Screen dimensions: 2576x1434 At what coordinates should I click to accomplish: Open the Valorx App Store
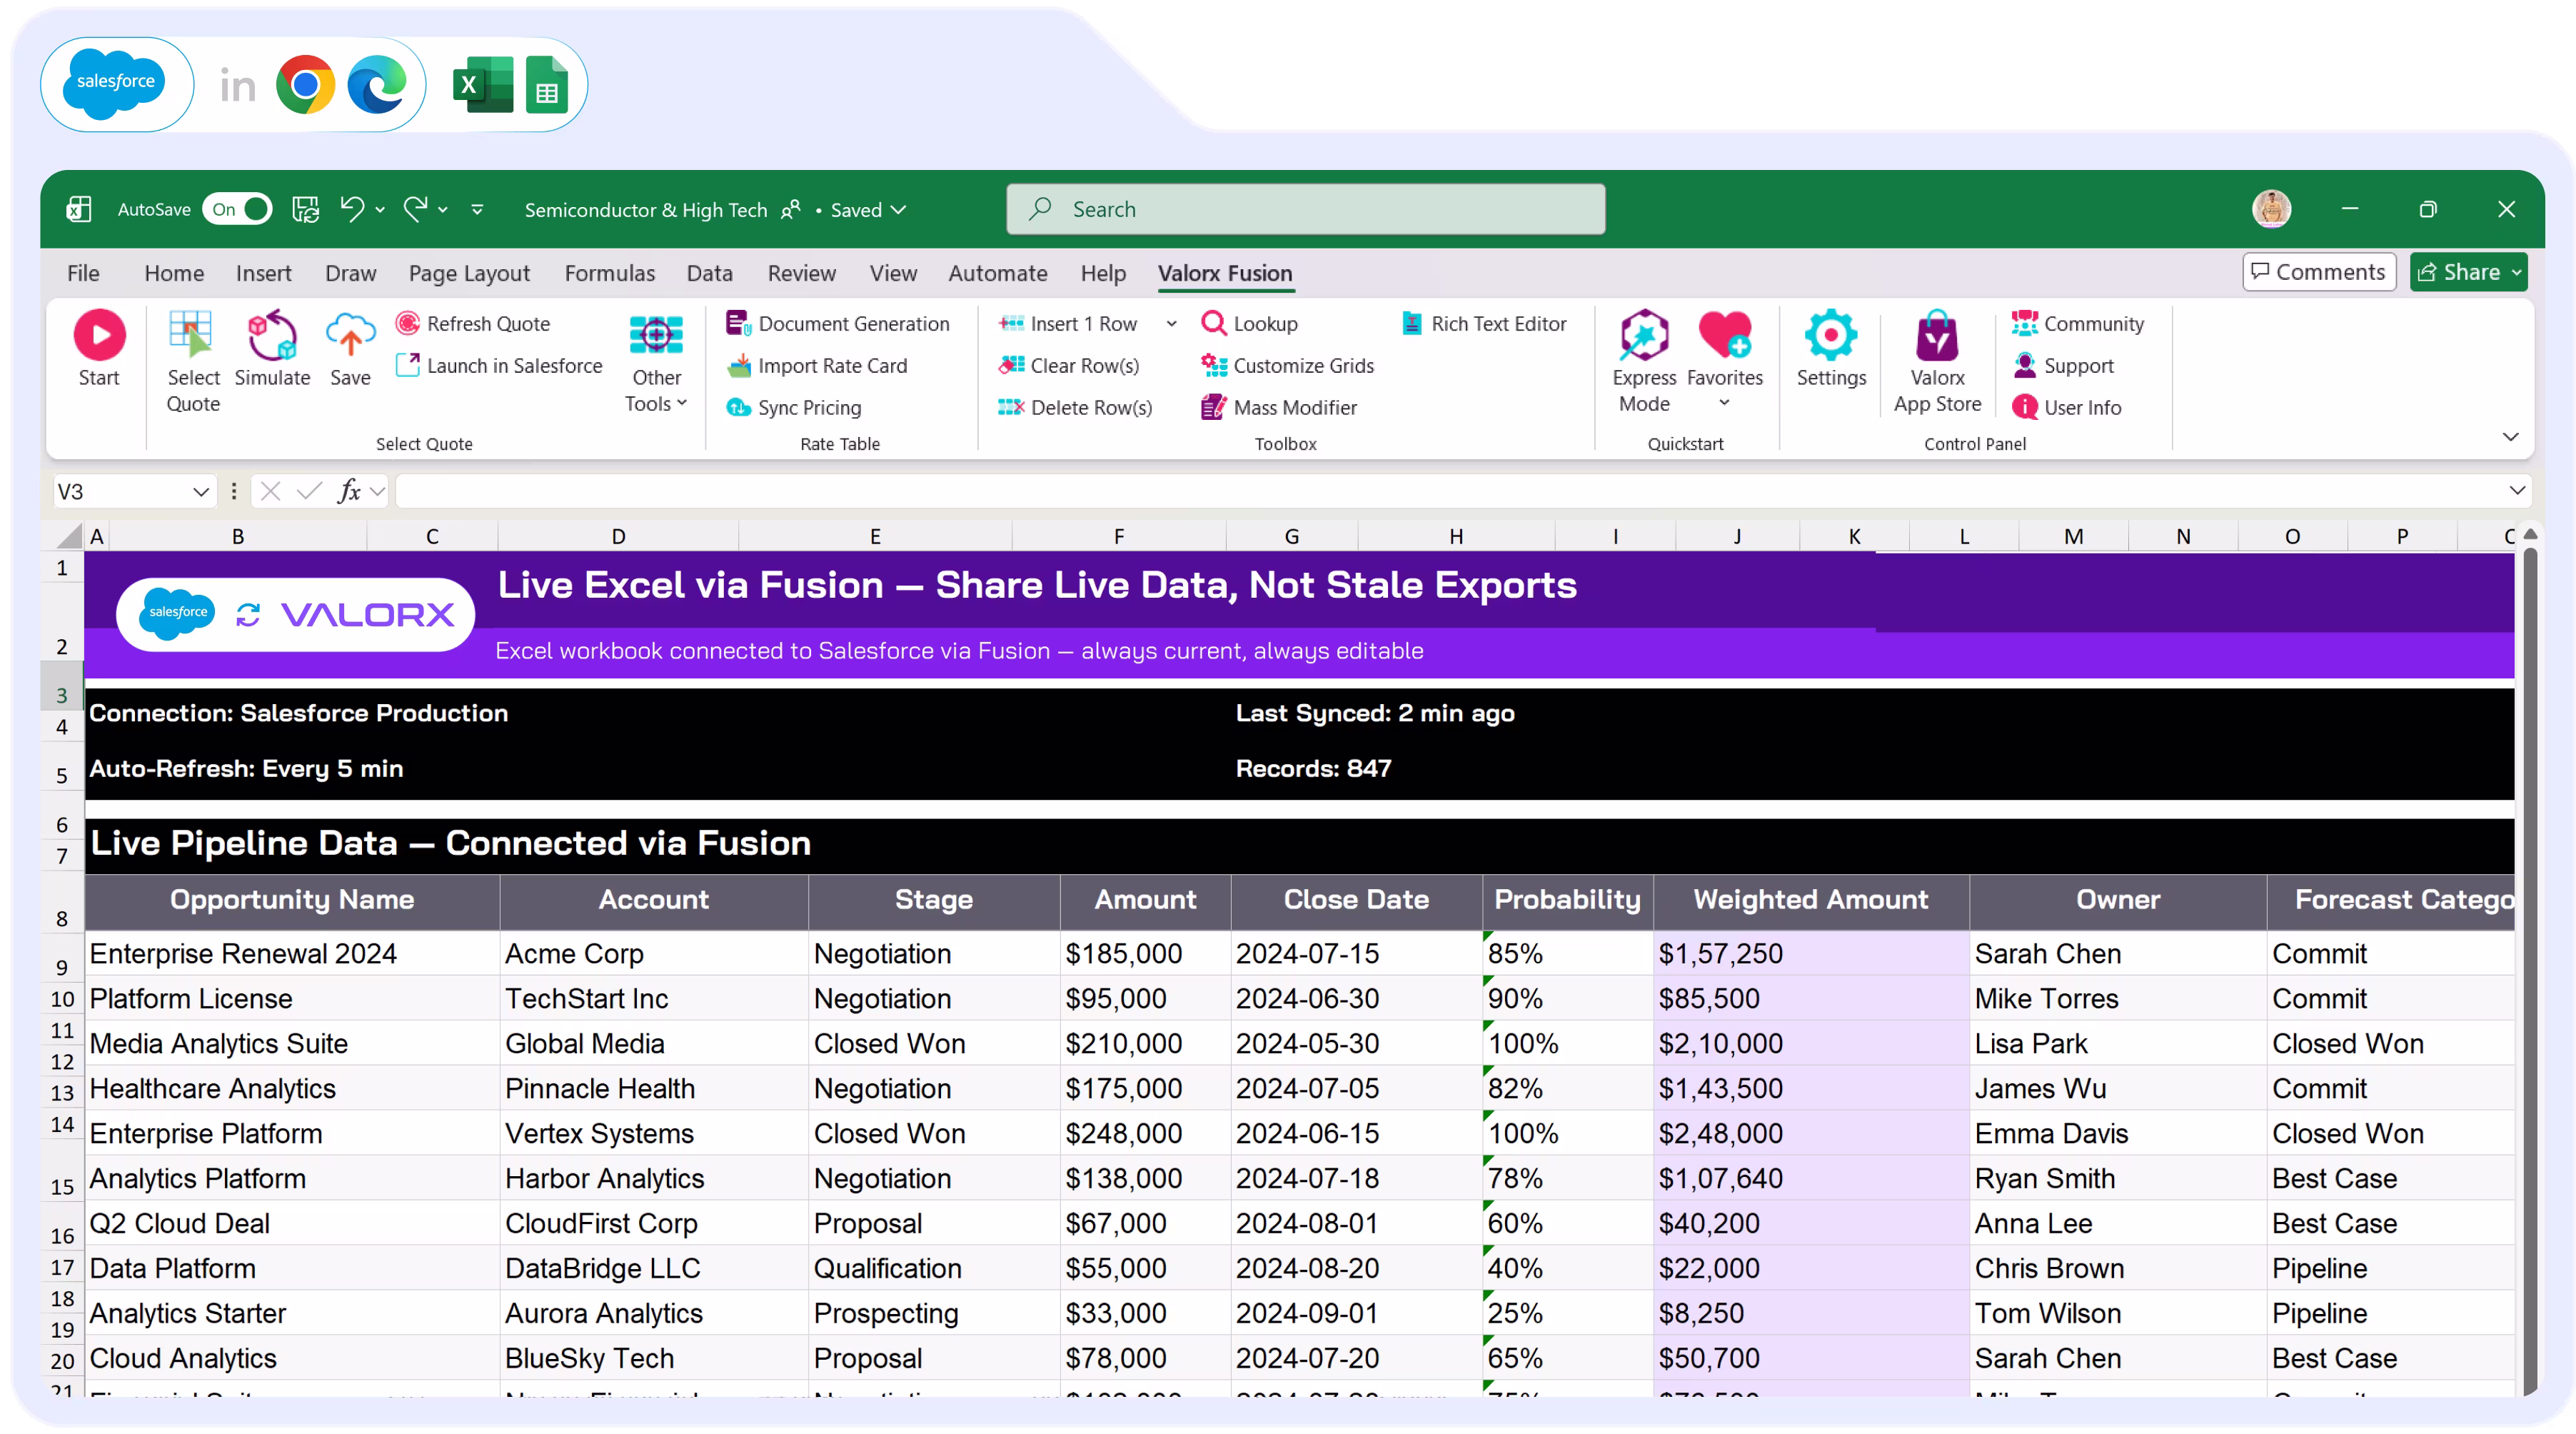tap(1937, 360)
